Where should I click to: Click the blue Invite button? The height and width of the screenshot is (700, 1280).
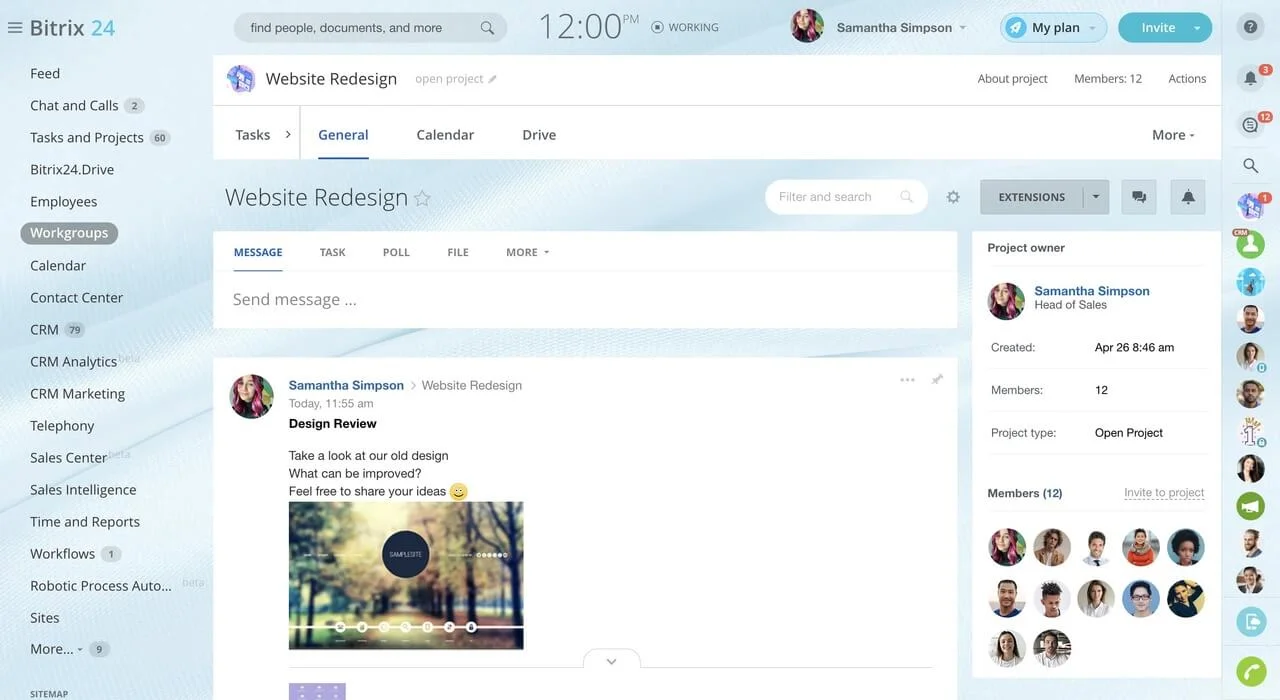point(1157,28)
